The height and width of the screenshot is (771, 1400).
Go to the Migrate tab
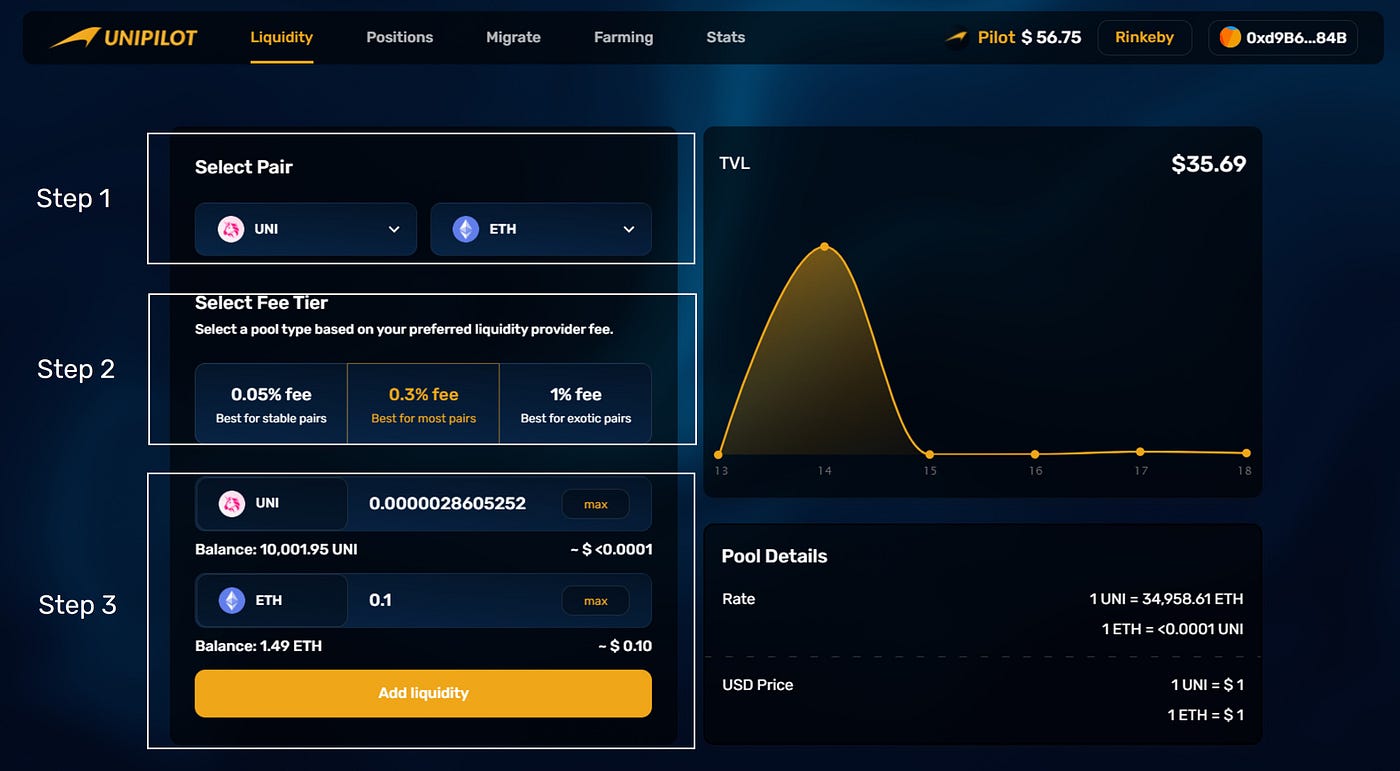[513, 37]
